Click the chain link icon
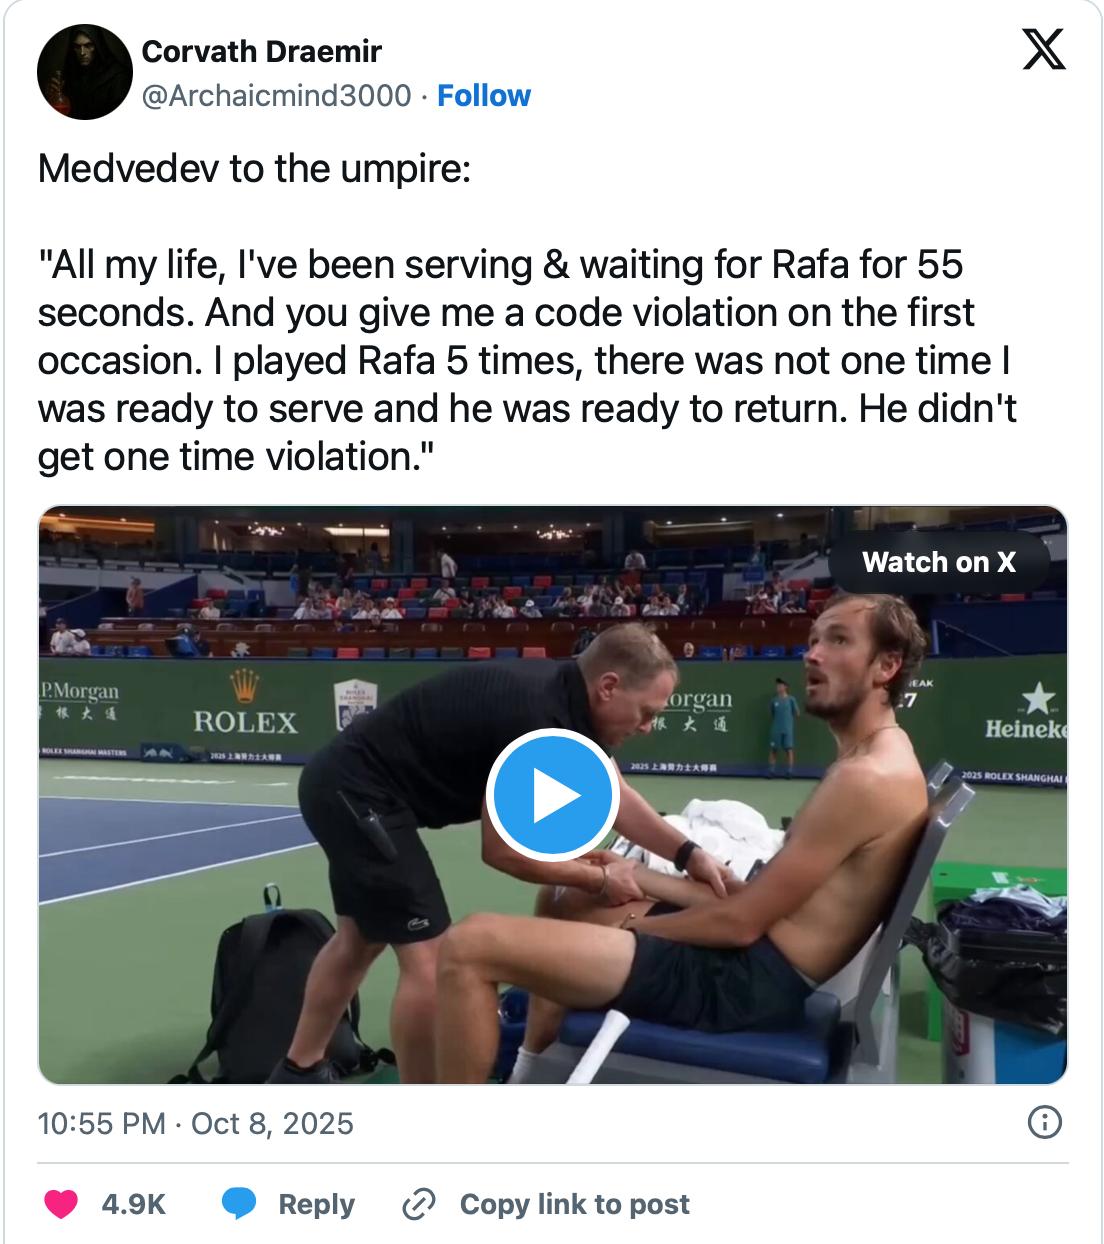1104x1244 pixels. (416, 1205)
